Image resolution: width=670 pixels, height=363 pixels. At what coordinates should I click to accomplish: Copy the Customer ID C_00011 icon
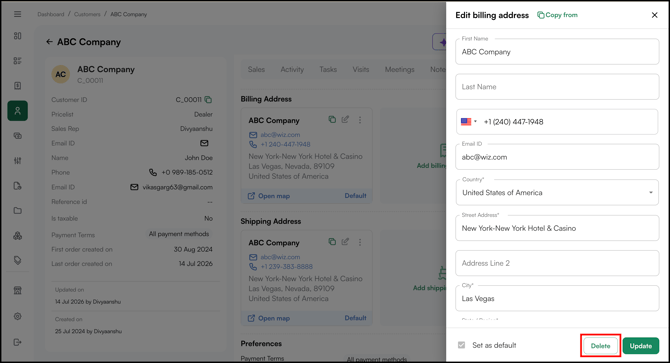(208, 100)
